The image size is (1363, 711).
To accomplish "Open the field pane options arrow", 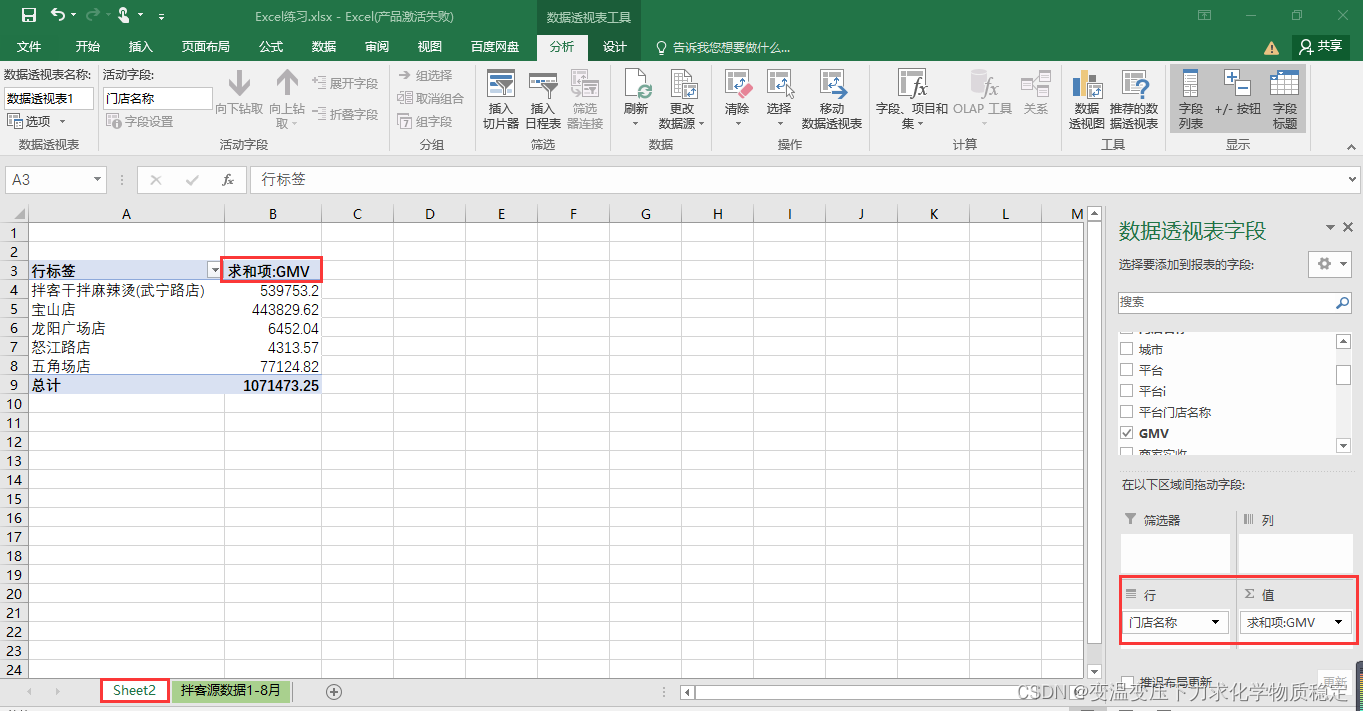I will (1330, 228).
